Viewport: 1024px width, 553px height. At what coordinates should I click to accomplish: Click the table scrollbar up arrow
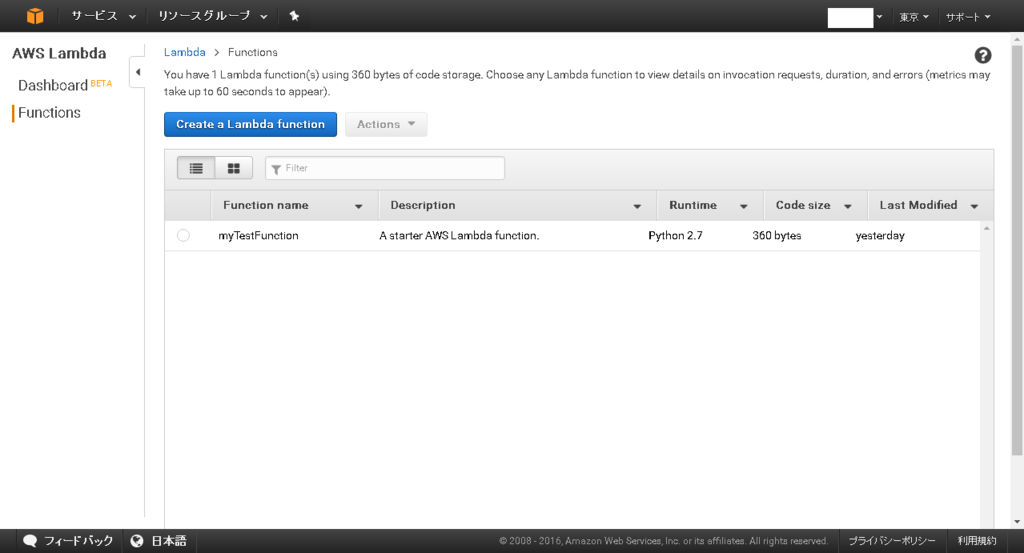click(x=987, y=228)
